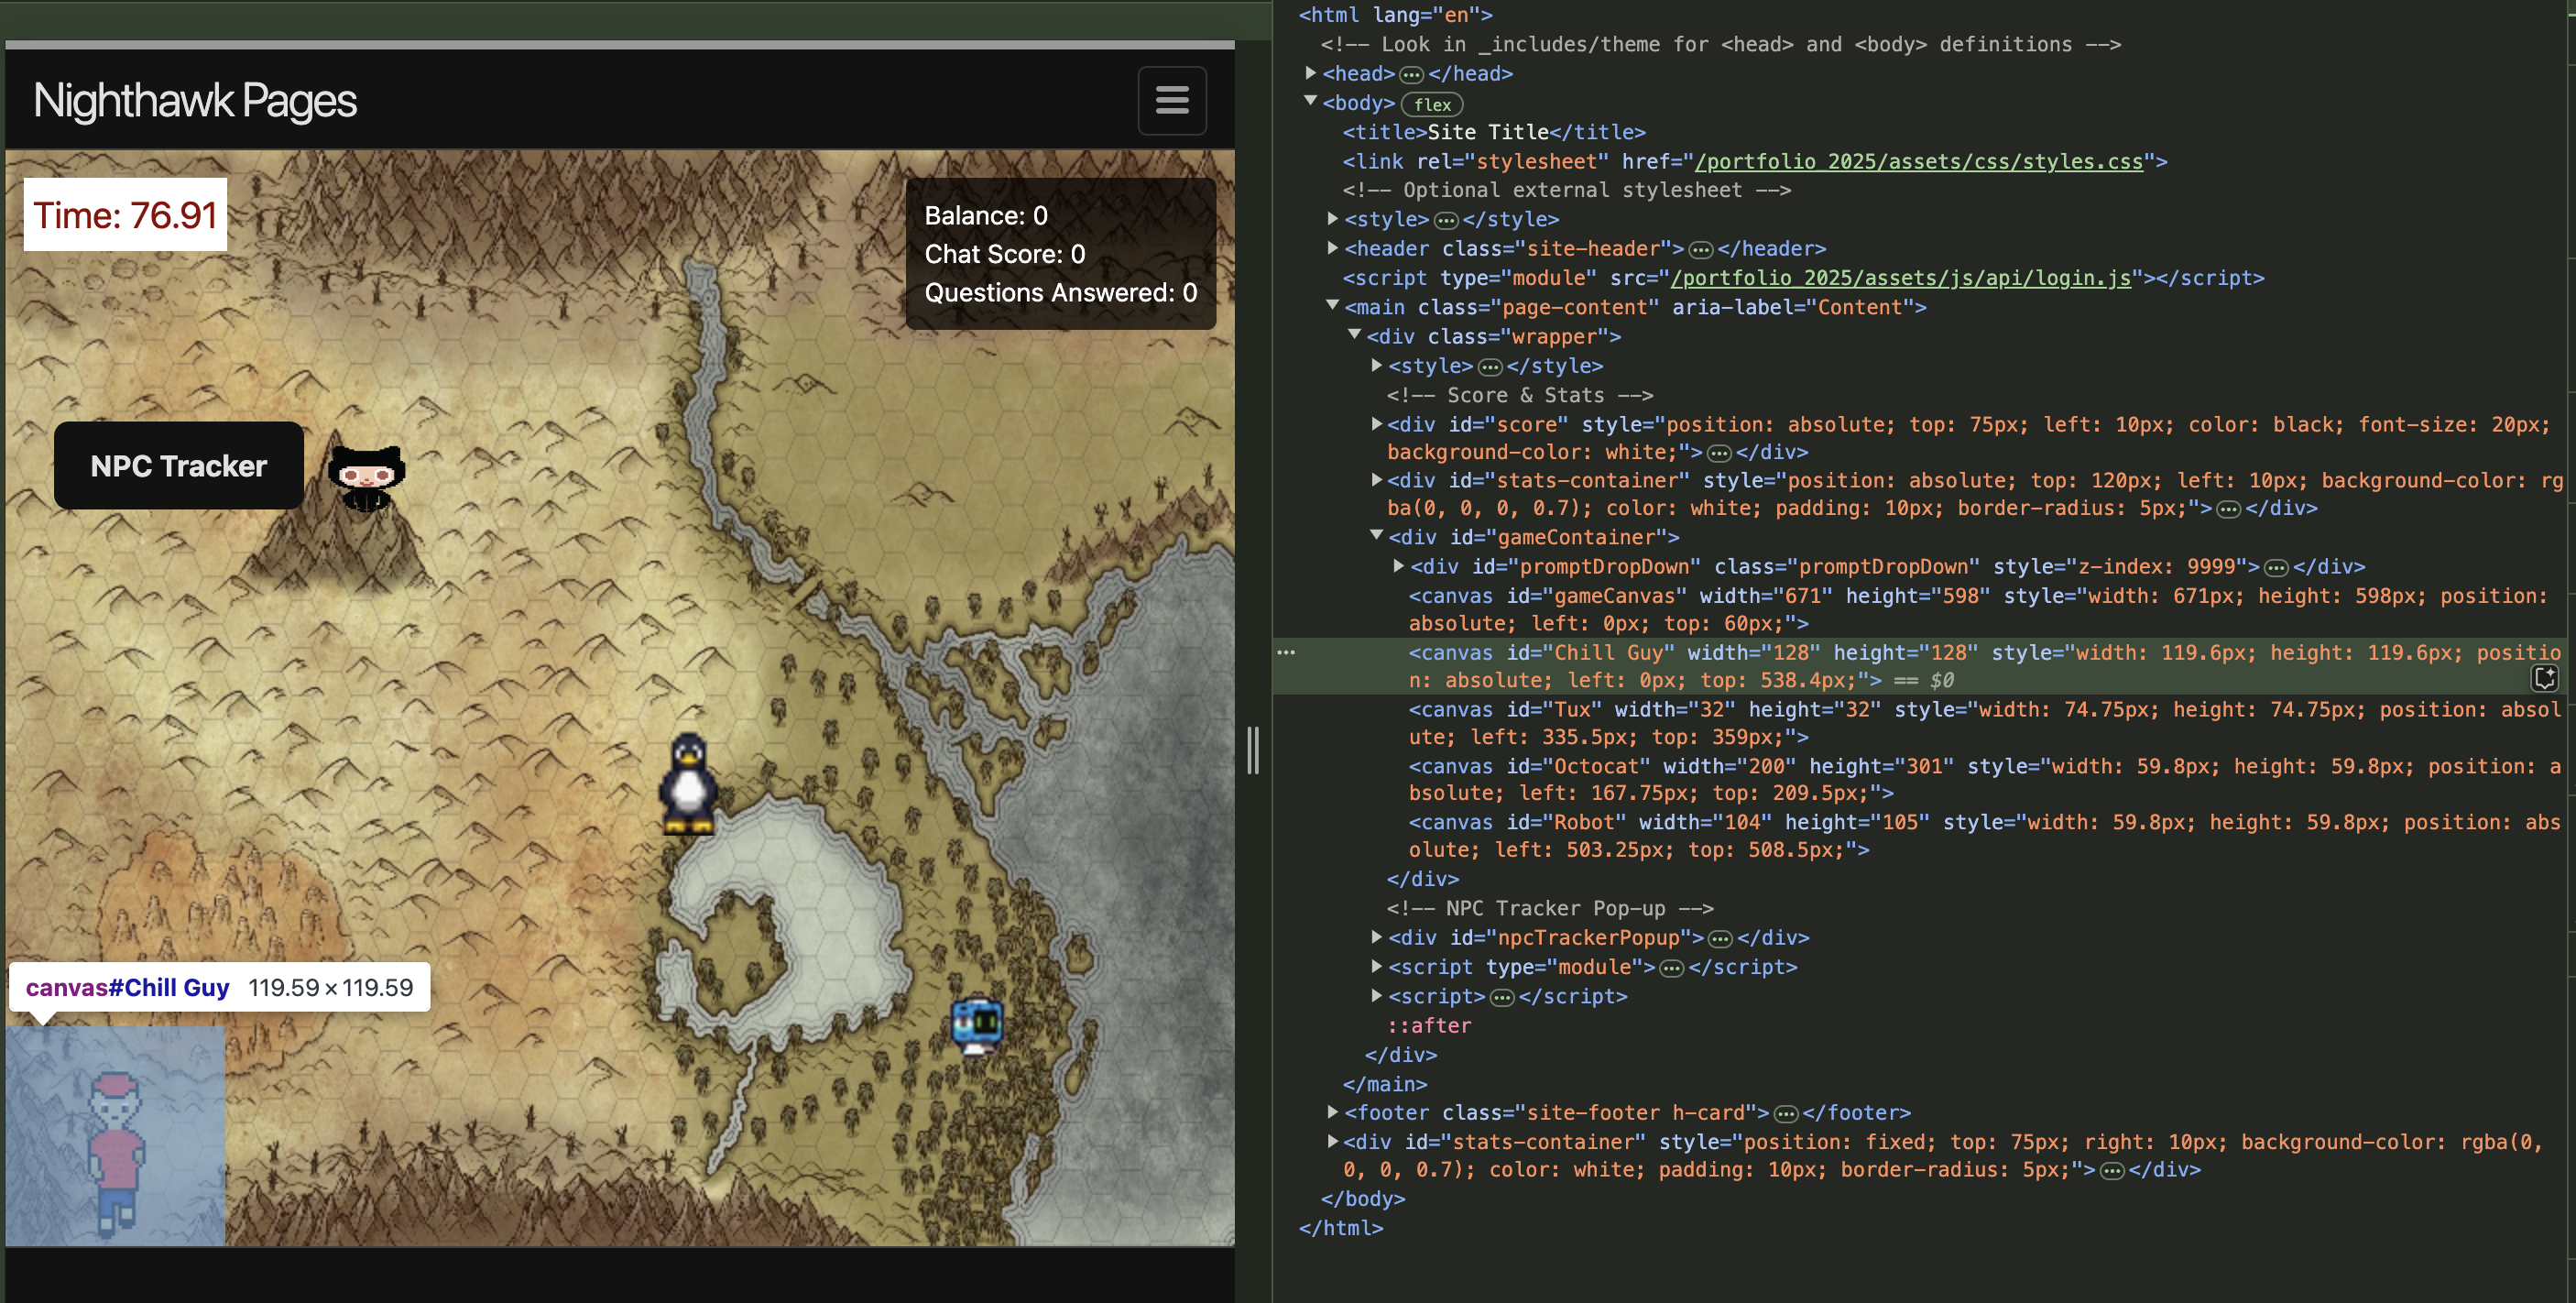
Task: Expand the npcTrackerPopup div node
Action: (1376, 937)
